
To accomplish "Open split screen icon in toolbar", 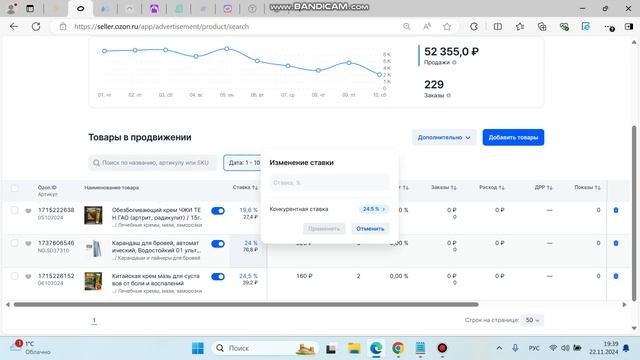I will (498, 27).
